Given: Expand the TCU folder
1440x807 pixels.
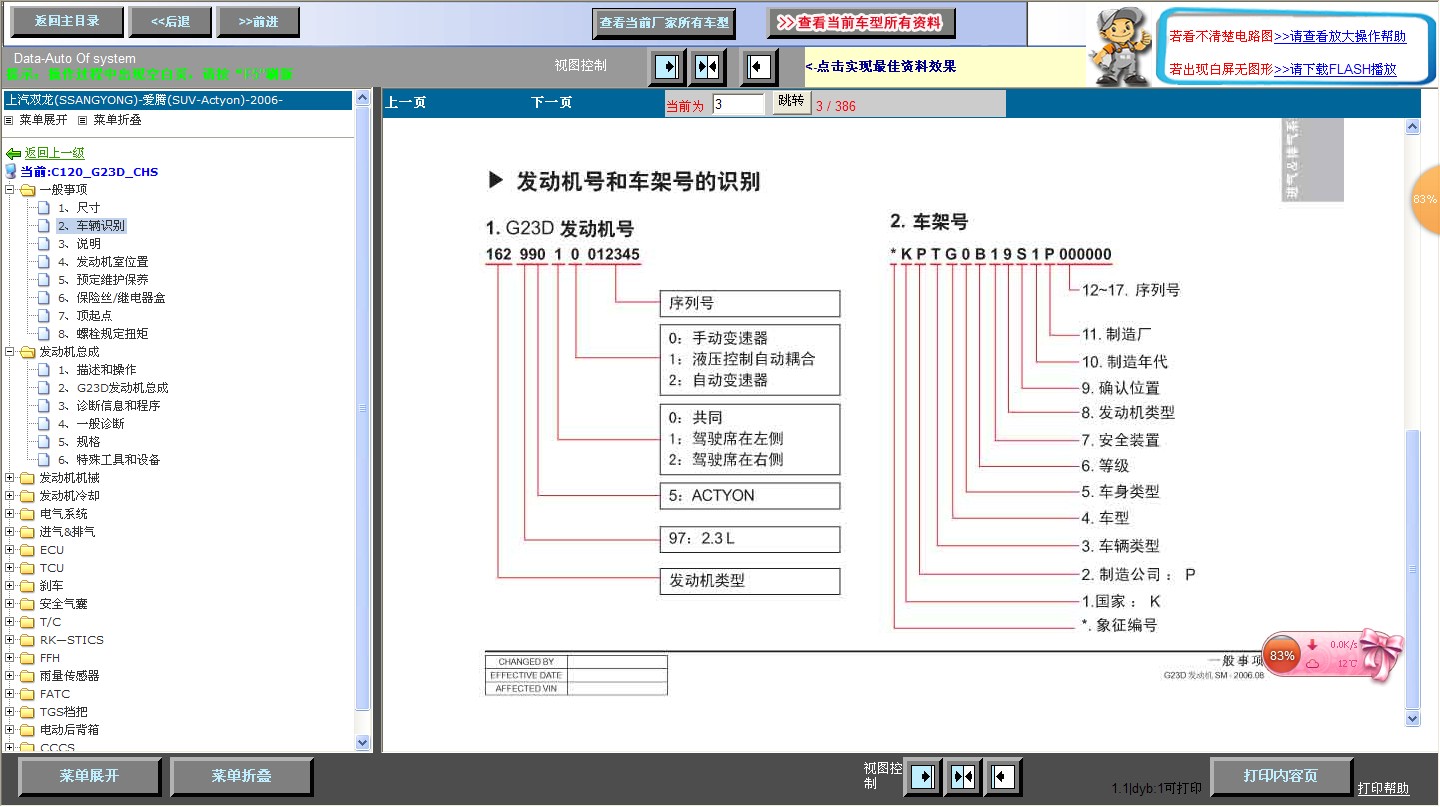Looking at the screenshot, I should [10, 568].
